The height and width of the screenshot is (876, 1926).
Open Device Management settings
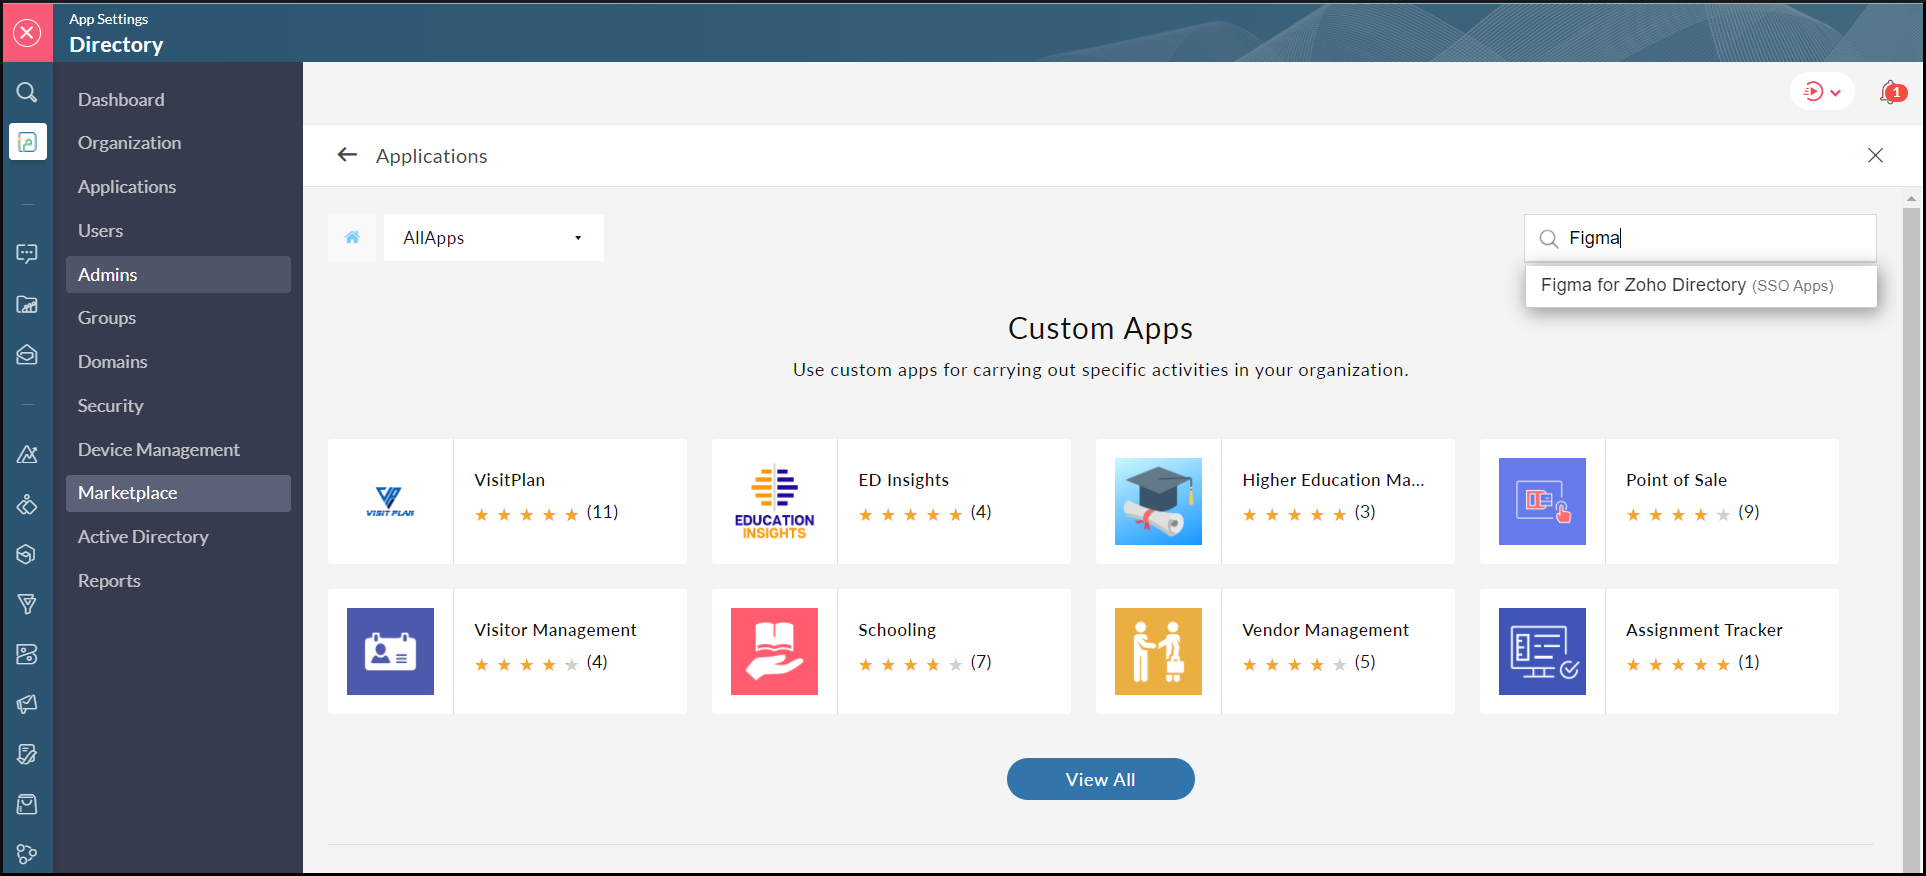pyautogui.click(x=159, y=450)
